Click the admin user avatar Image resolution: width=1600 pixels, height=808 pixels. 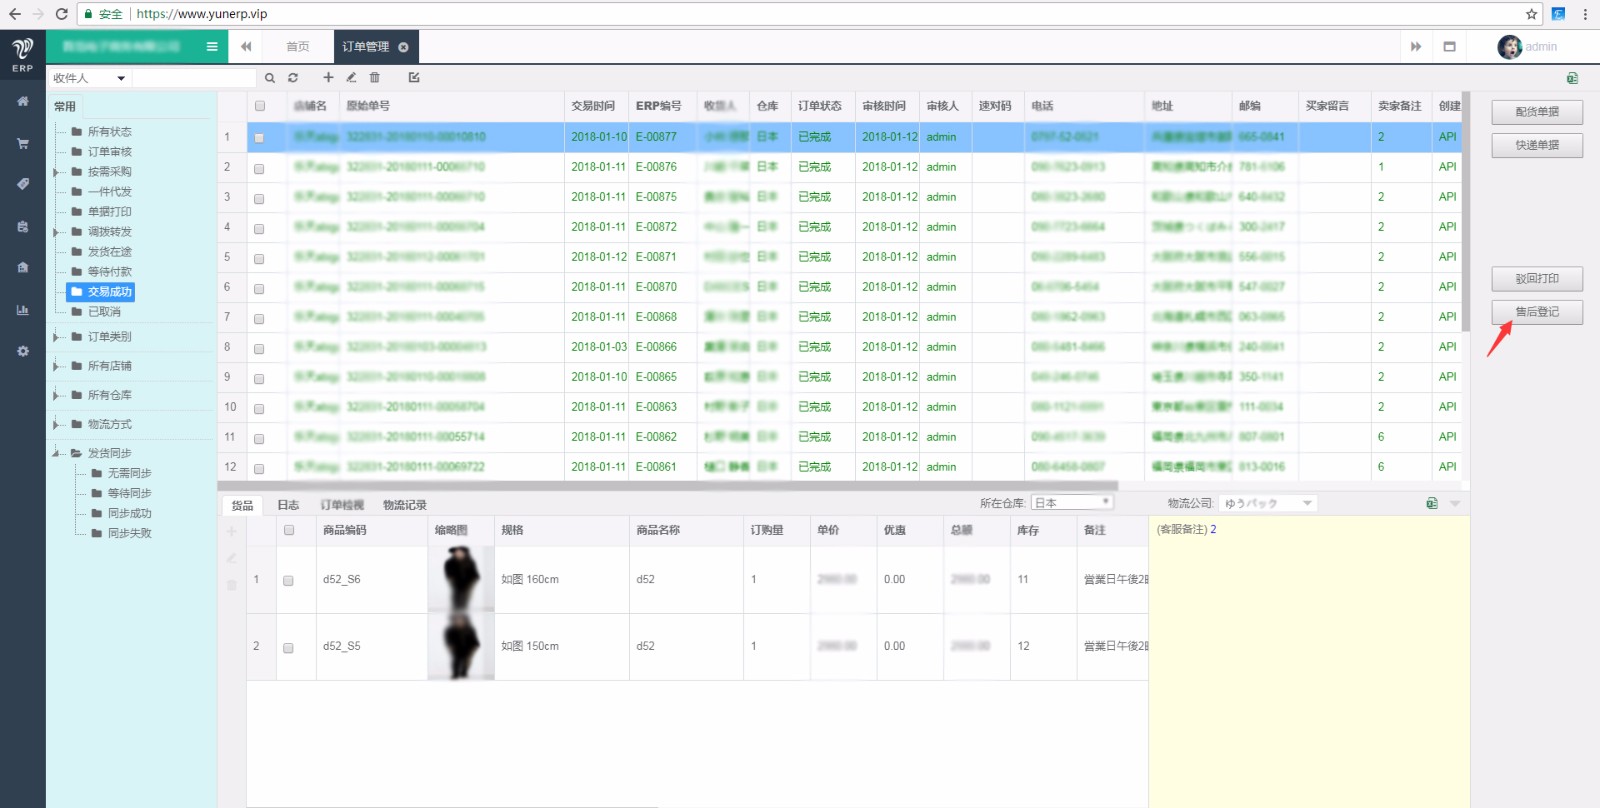tap(1509, 46)
